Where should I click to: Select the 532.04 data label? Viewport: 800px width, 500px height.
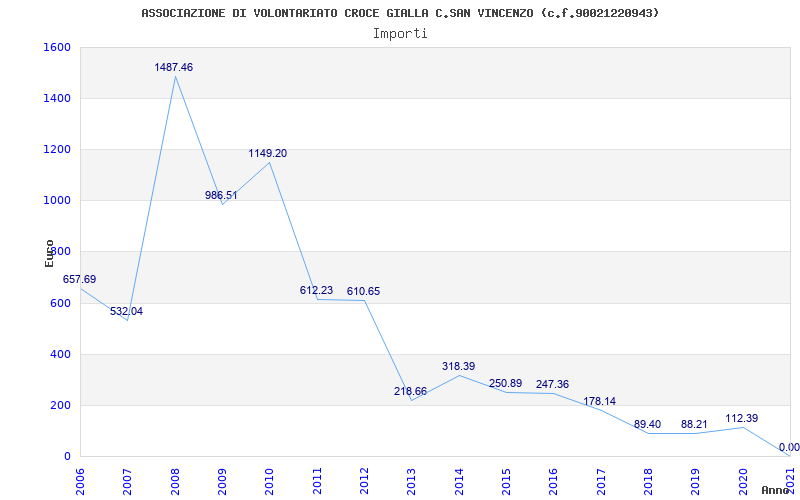pyautogui.click(x=127, y=311)
